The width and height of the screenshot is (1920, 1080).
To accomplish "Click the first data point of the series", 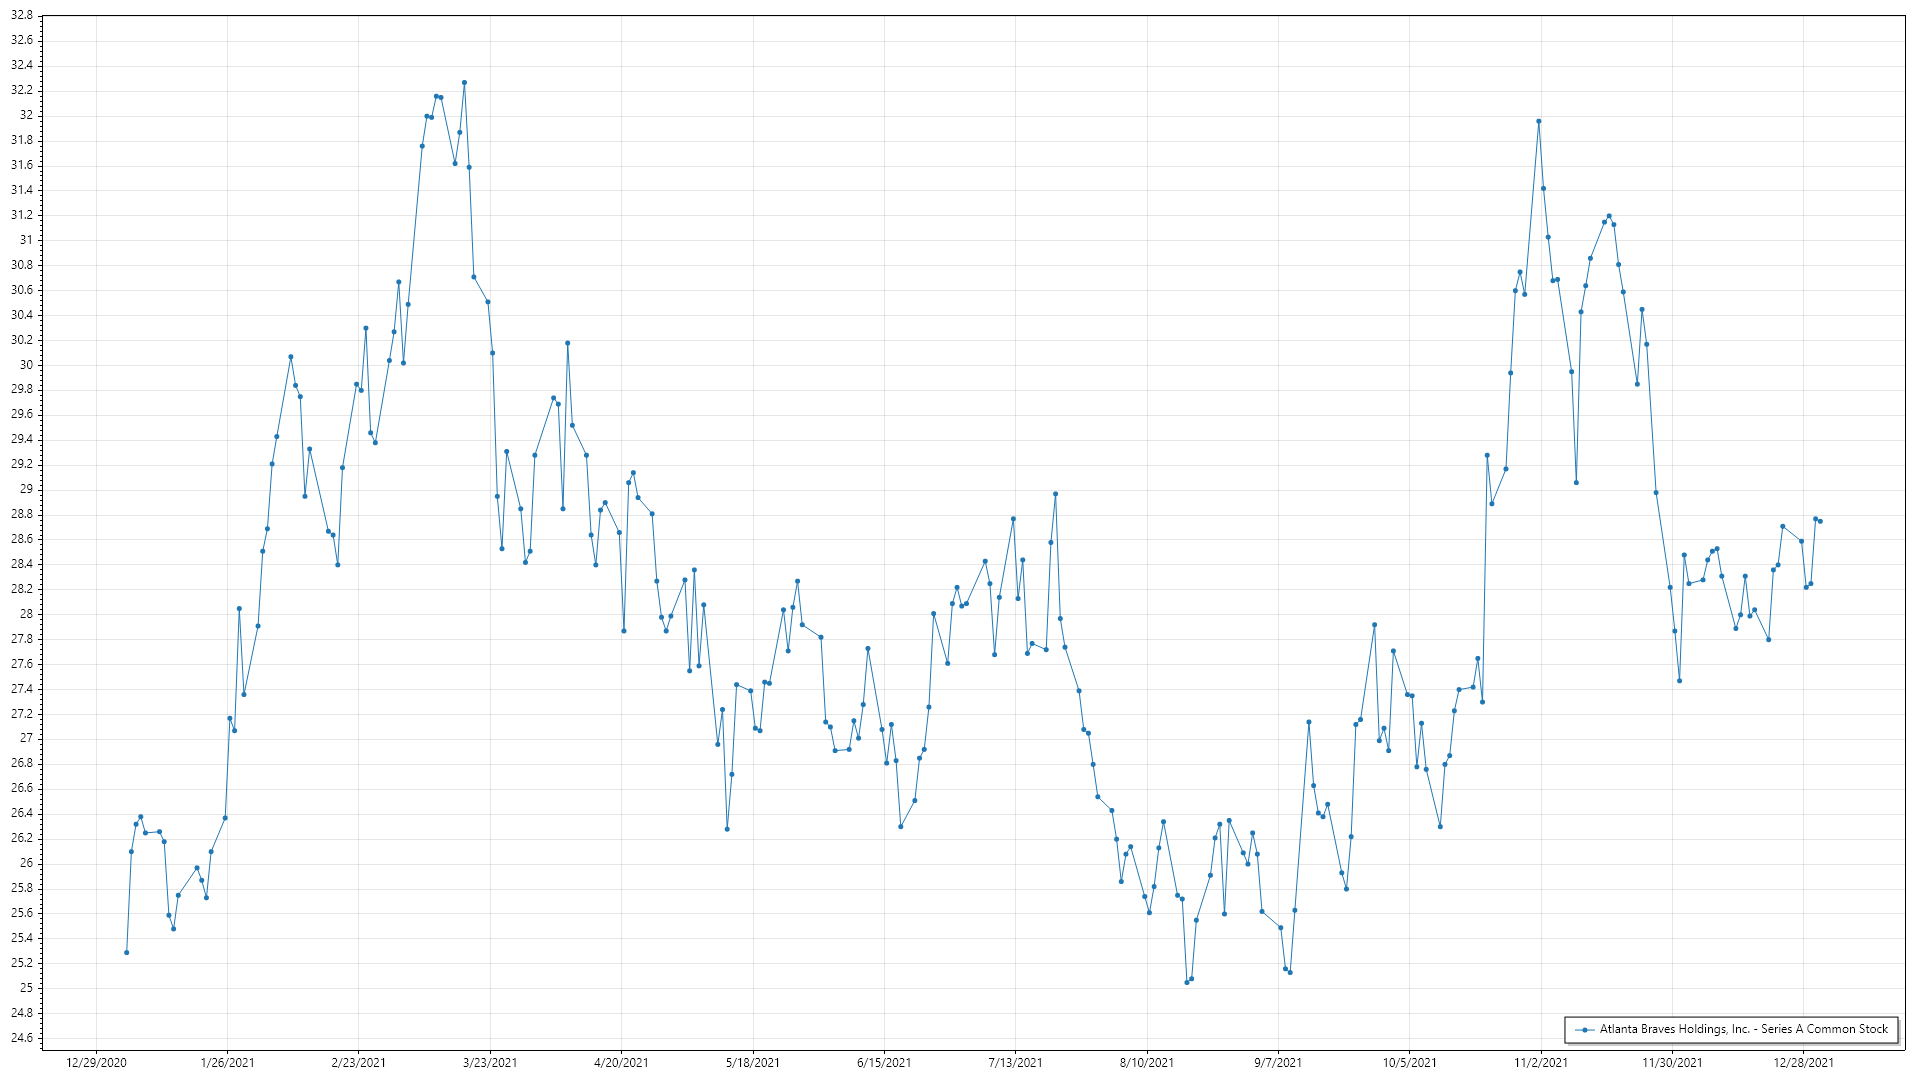I will pyautogui.click(x=126, y=952).
